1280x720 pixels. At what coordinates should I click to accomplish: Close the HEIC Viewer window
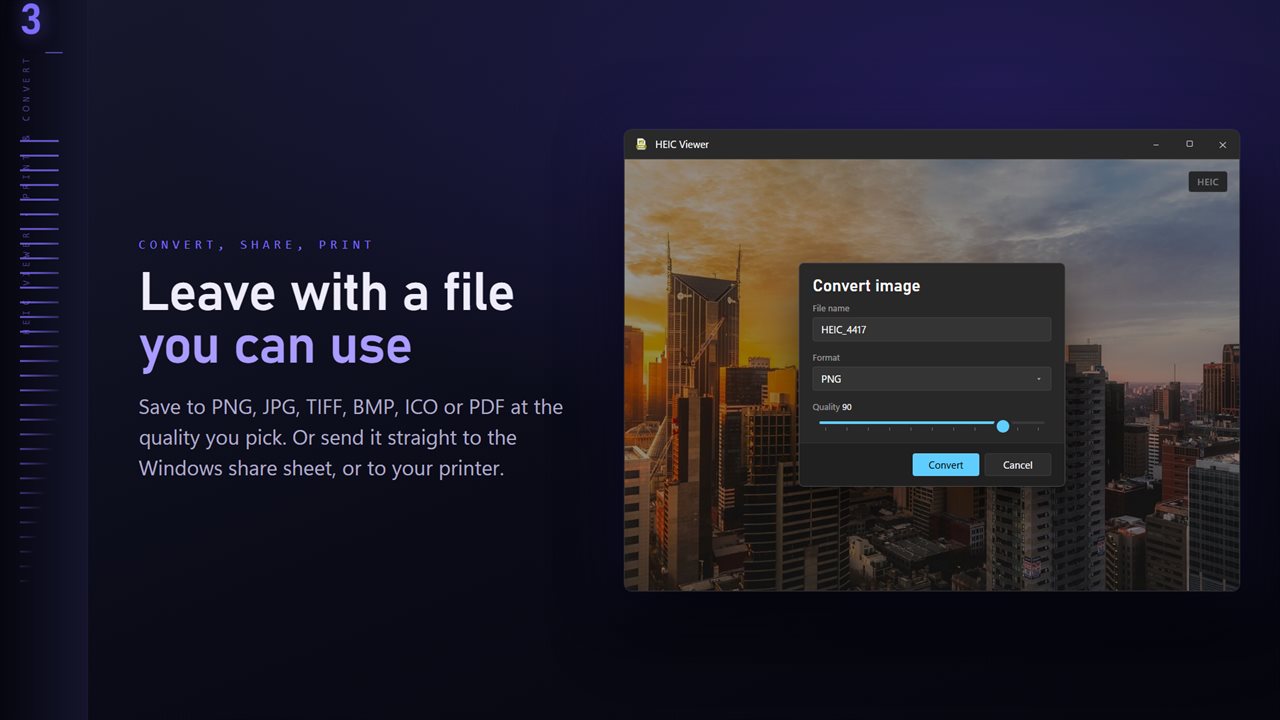[x=1222, y=144]
